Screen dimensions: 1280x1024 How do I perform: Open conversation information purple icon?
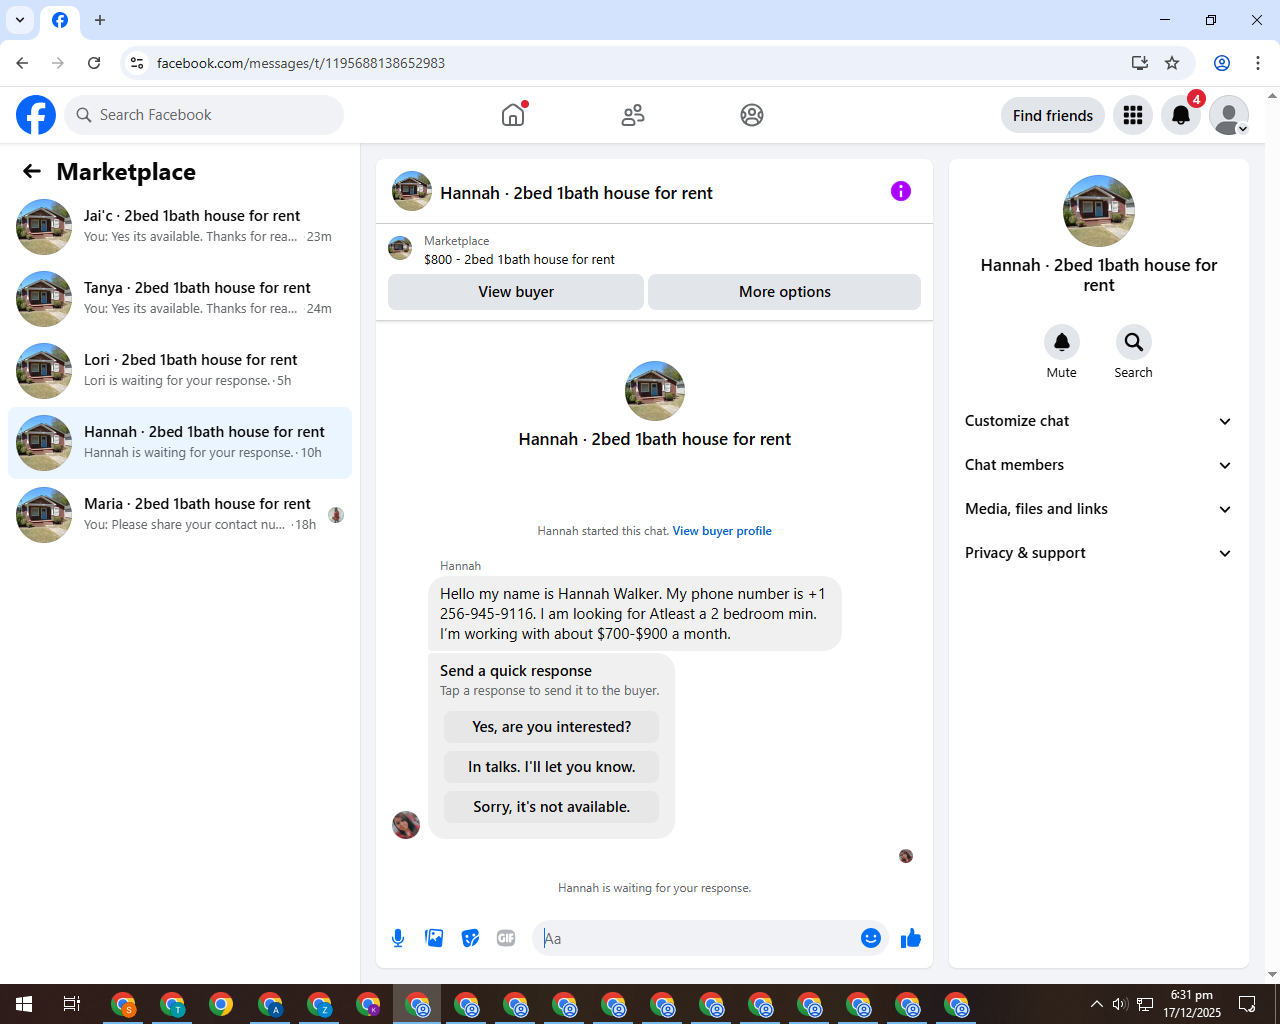tap(901, 191)
